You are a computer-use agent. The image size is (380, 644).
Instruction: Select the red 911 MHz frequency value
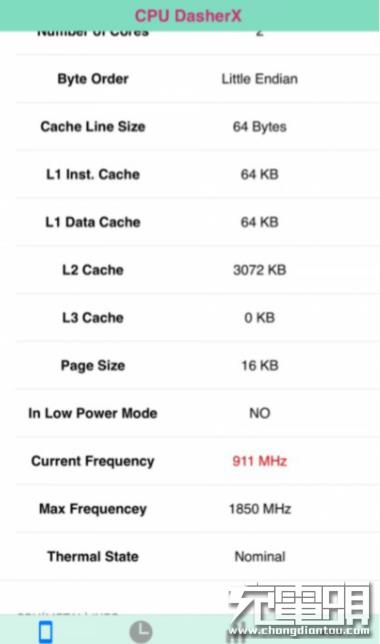click(260, 461)
